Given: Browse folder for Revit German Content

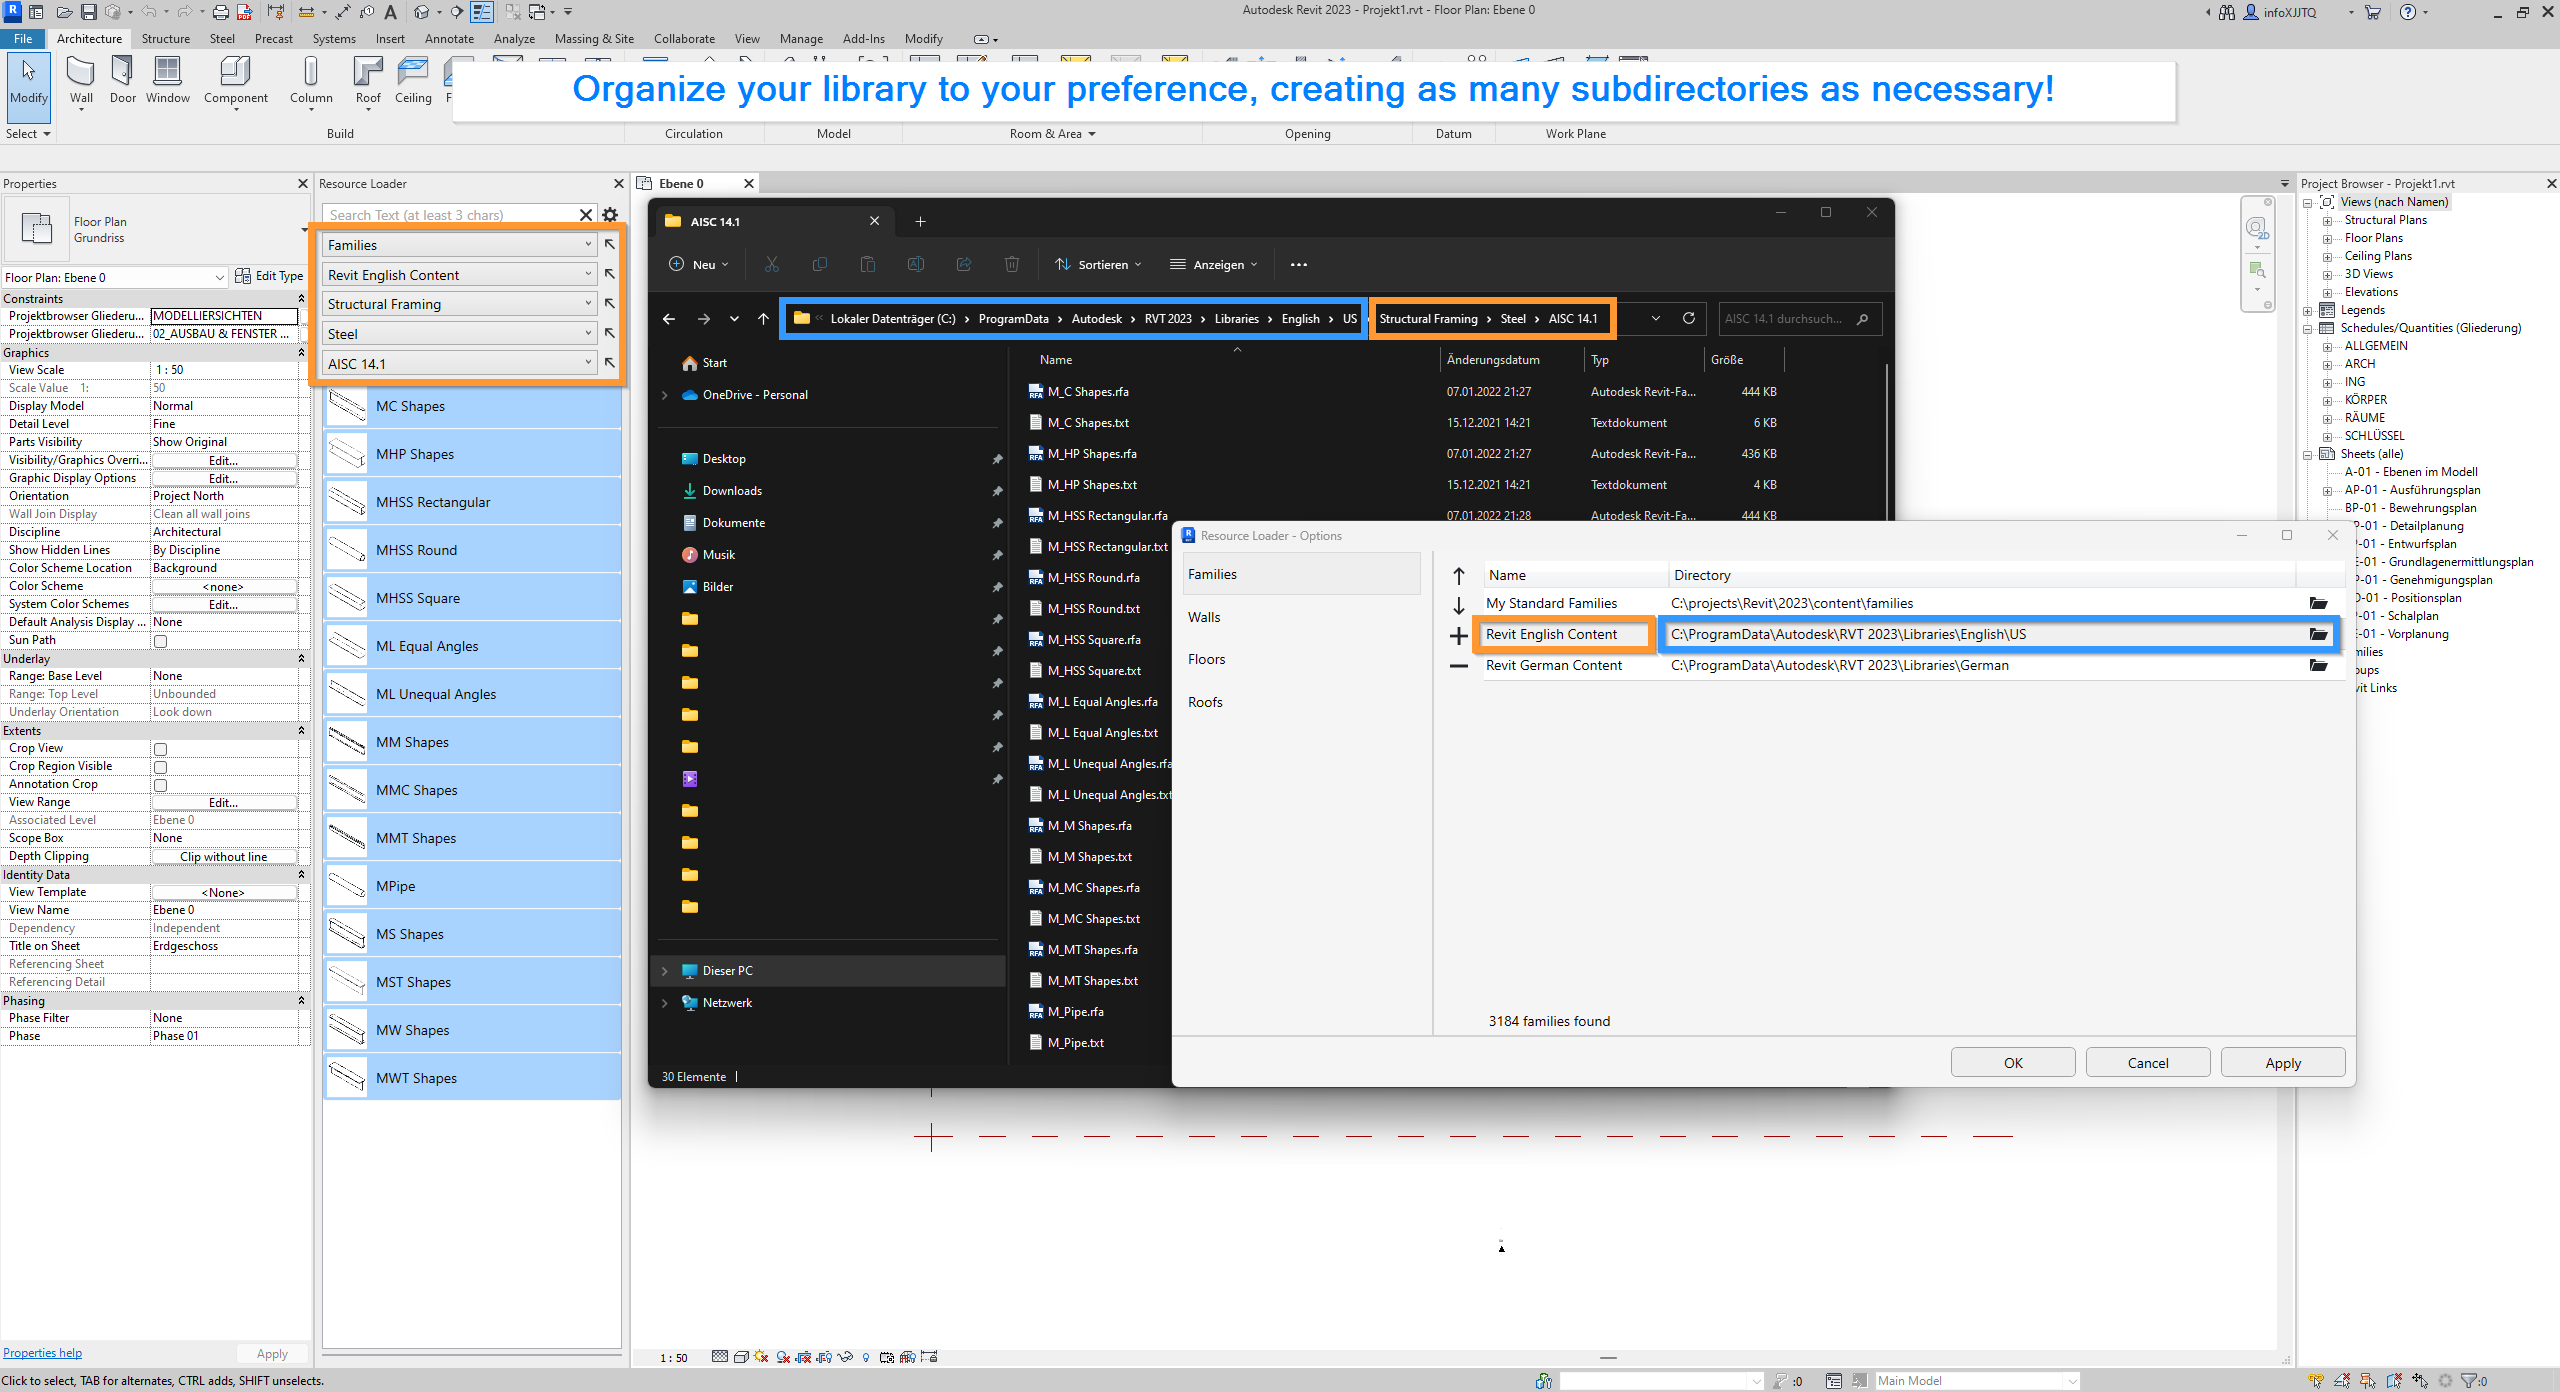Looking at the screenshot, I should coord(2318,666).
